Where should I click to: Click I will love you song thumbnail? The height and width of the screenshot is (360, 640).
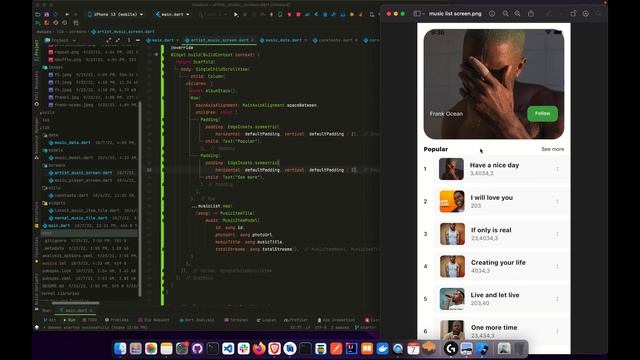pos(452,201)
